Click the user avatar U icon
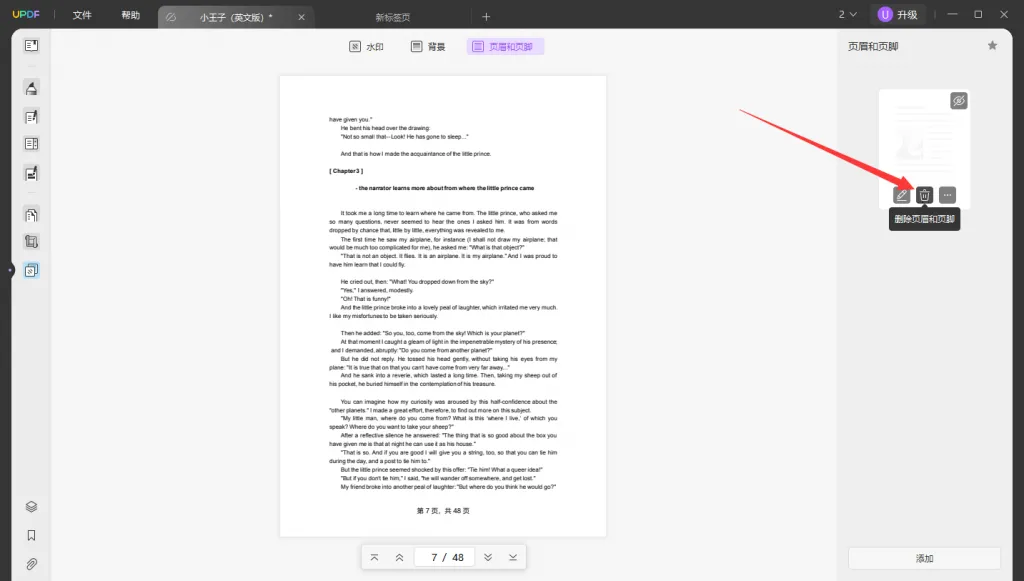The height and width of the screenshot is (581, 1024). (x=885, y=14)
